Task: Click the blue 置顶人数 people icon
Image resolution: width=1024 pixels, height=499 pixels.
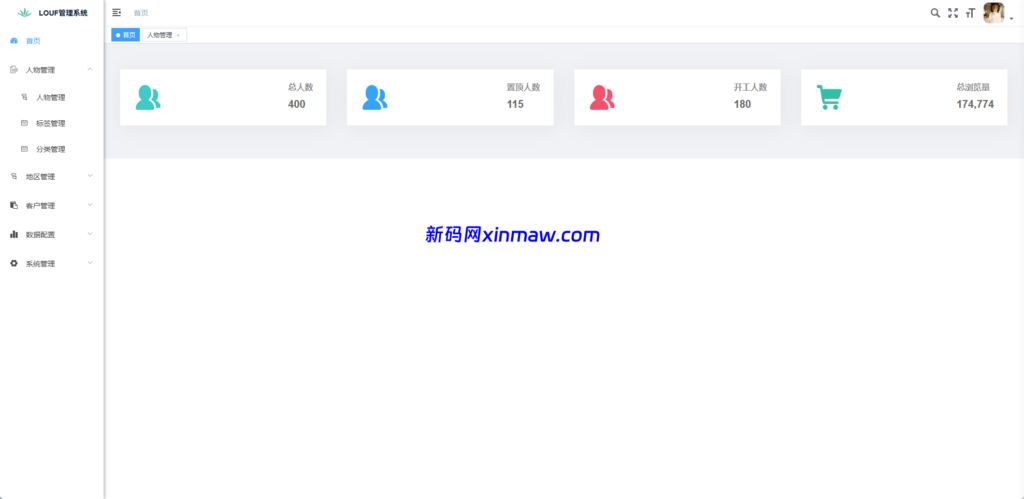Action: 375,97
